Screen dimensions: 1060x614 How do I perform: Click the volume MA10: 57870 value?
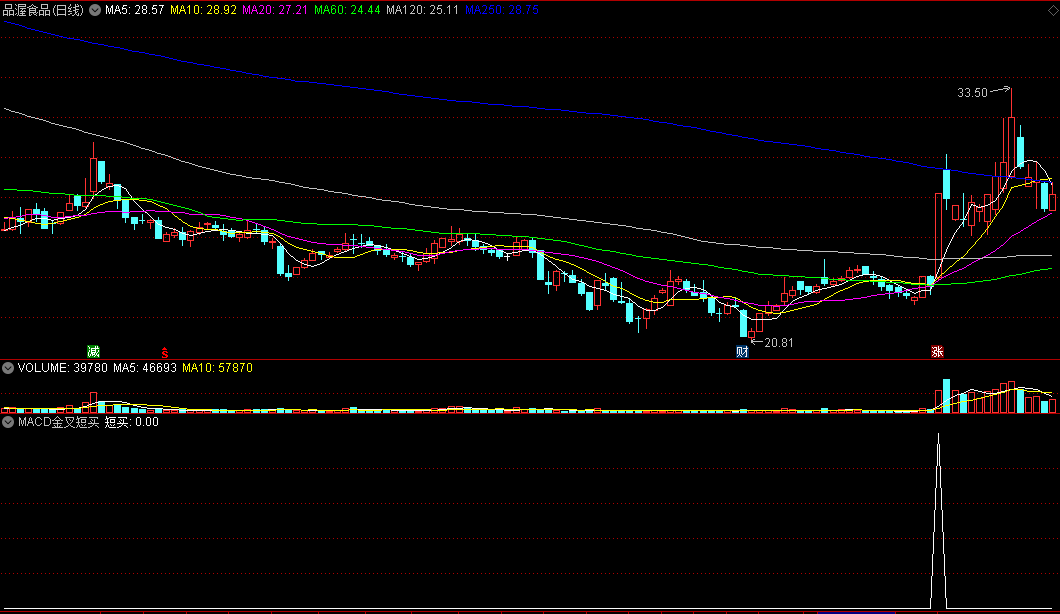tap(217, 368)
